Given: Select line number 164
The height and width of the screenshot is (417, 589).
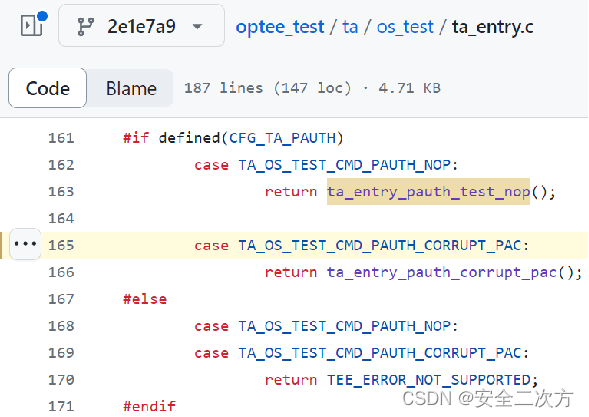Looking at the screenshot, I should point(61,218).
